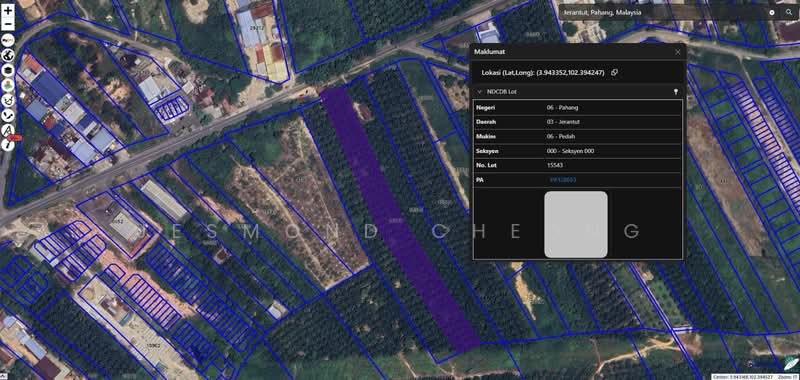Click the Negeri value '06 - Pahang'
Screen dimensions: 800x380
(562, 108)
